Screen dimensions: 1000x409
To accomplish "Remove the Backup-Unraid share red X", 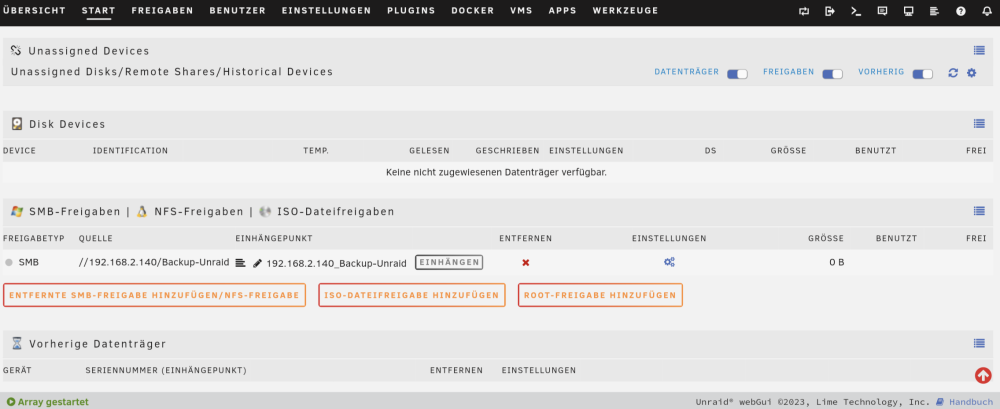I will (x=526, y=262).
